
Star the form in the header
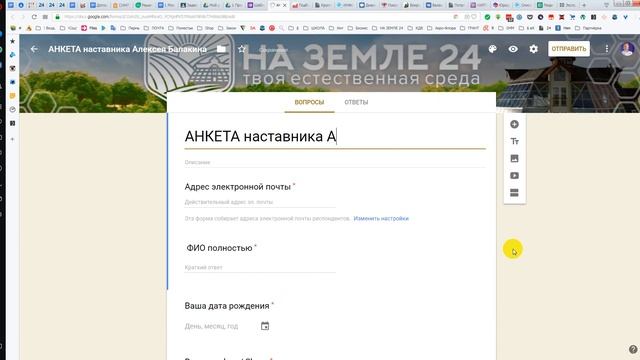tap(242, 49)
